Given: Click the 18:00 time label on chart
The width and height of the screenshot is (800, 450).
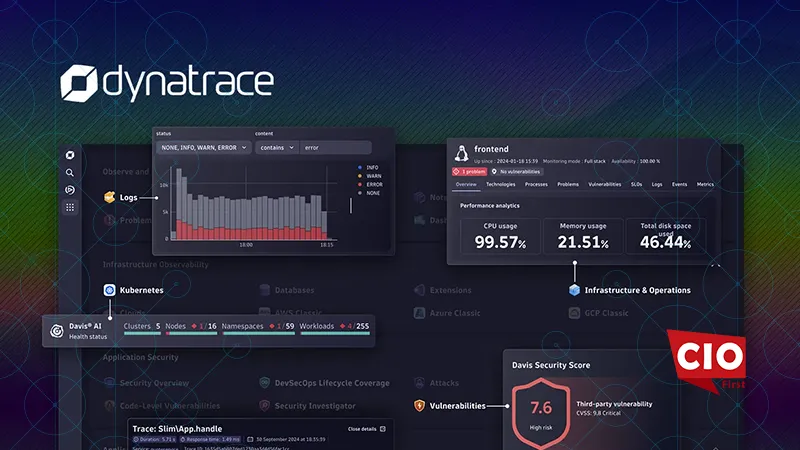Looking at the screenshot, I should click(x=246, y=245).
